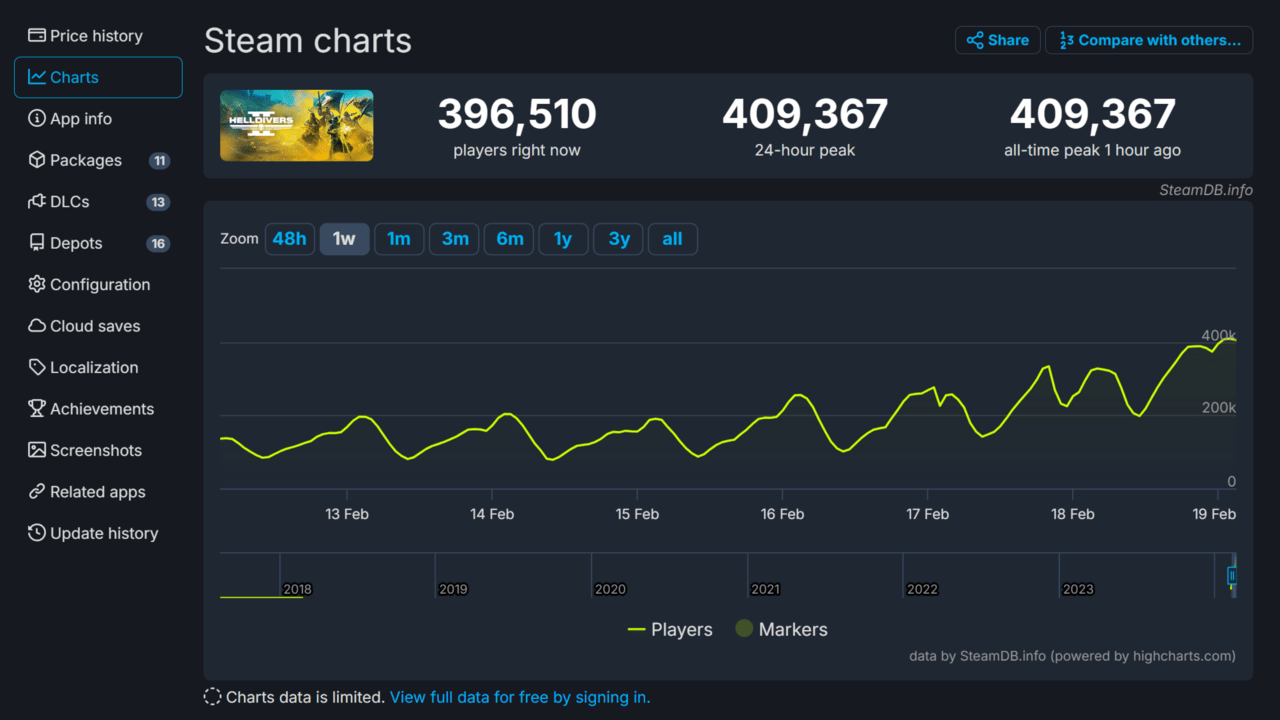Show the Achievements list

(98, 409)
